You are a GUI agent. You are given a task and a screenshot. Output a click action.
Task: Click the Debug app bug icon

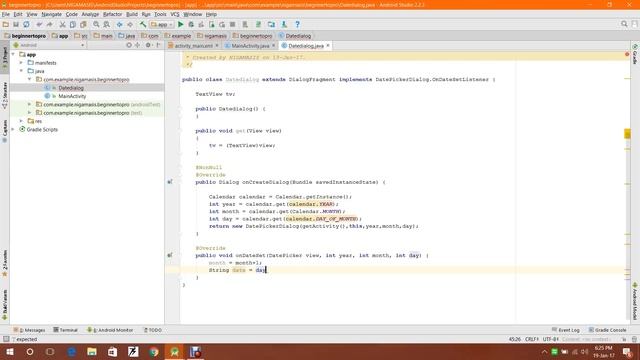click(x=191, y=24)
